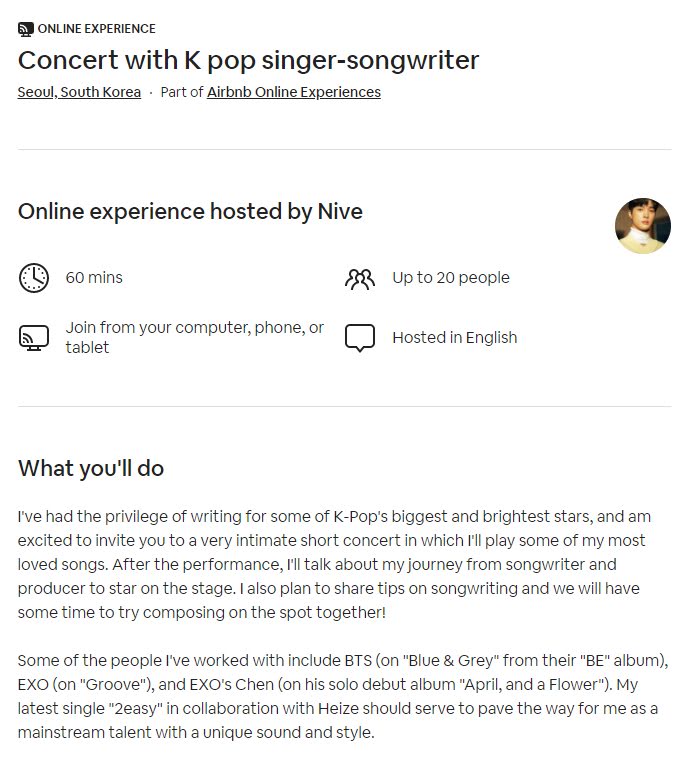
Task: Click the speech bubble language icon
Action: [x=360, y=338]
